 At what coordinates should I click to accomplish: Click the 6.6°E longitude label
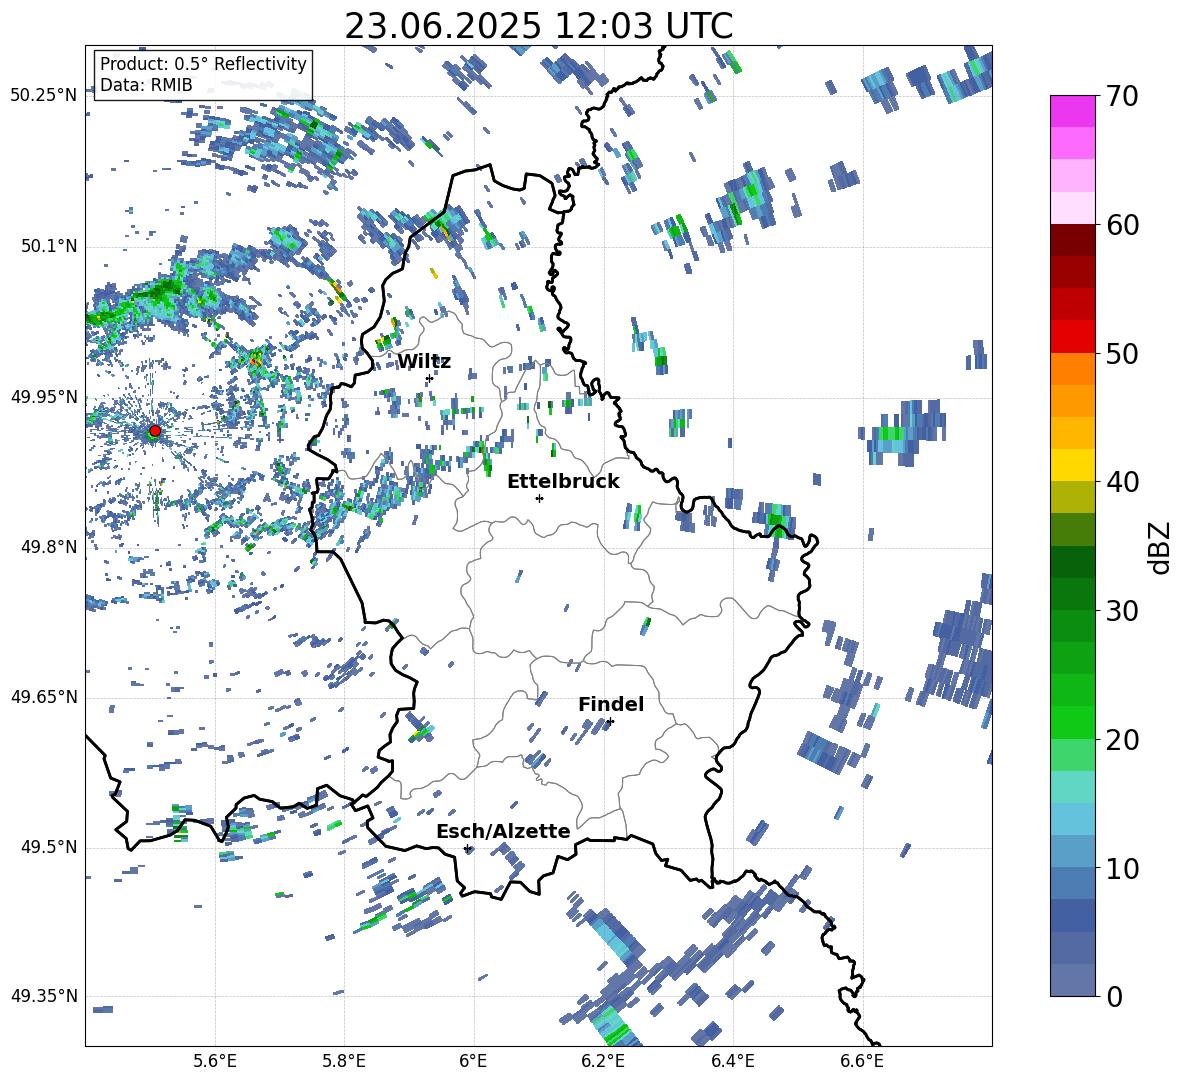point(862,1061)
